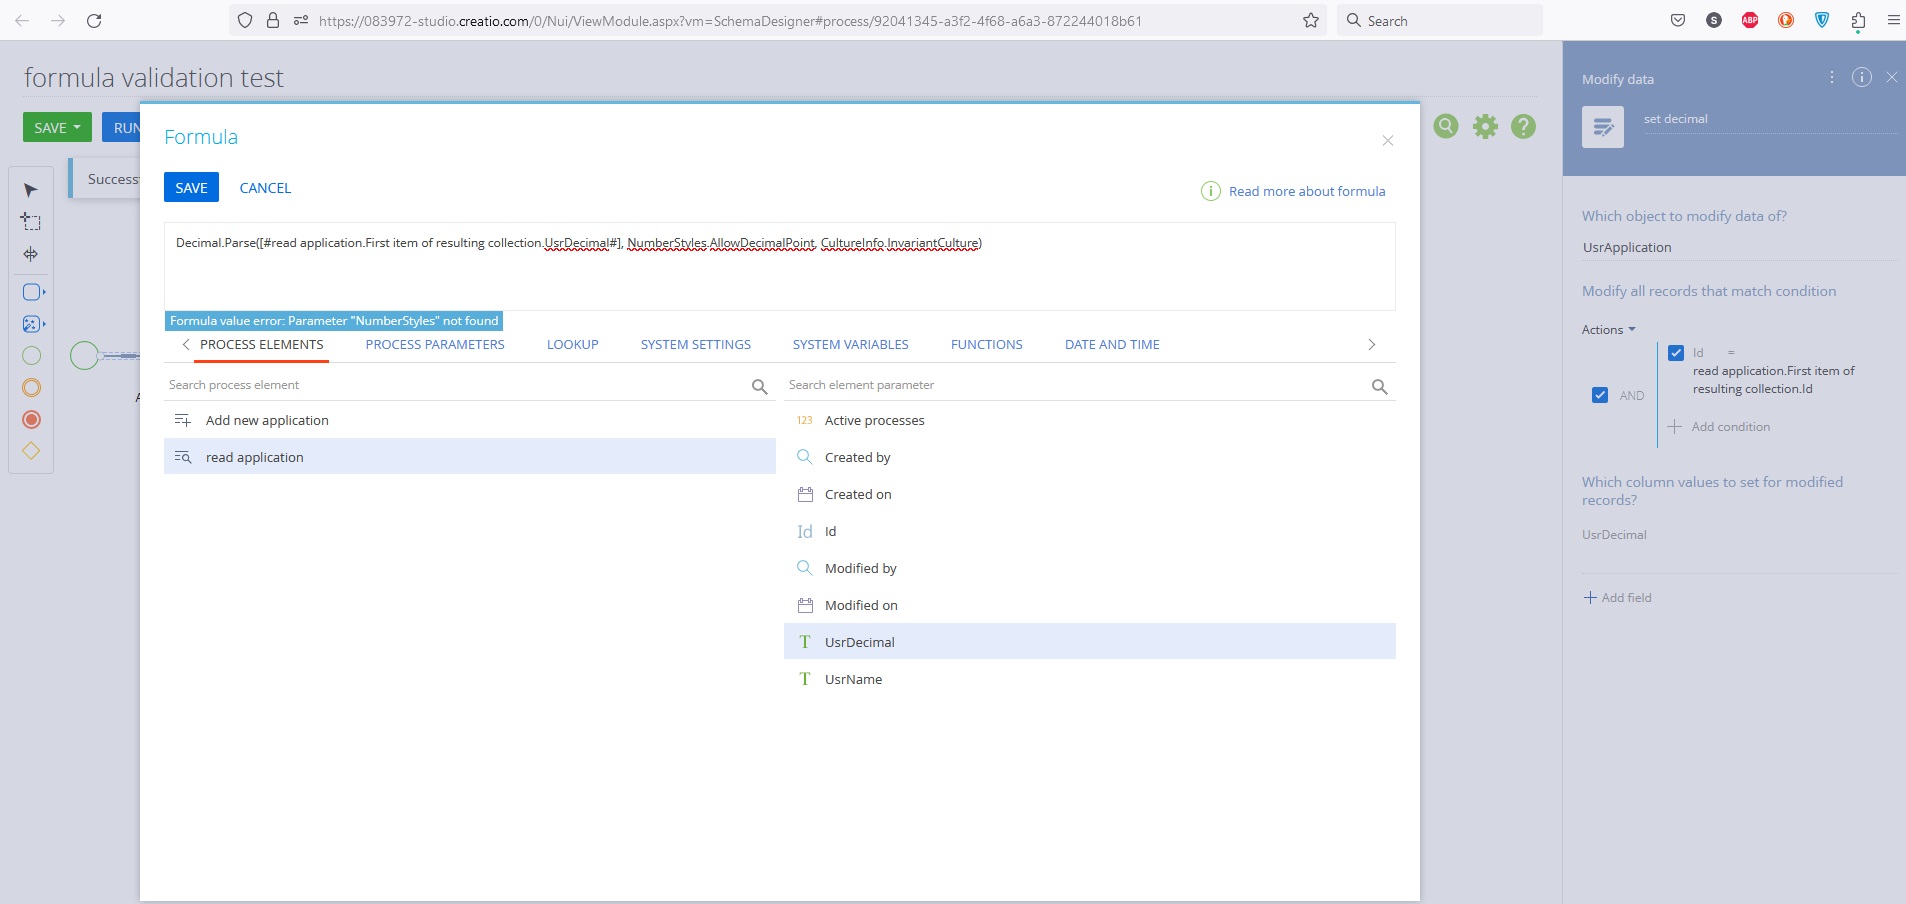Open the Actions dropdown menu
1906x904 pixels.
click(x=1608, y=330)
